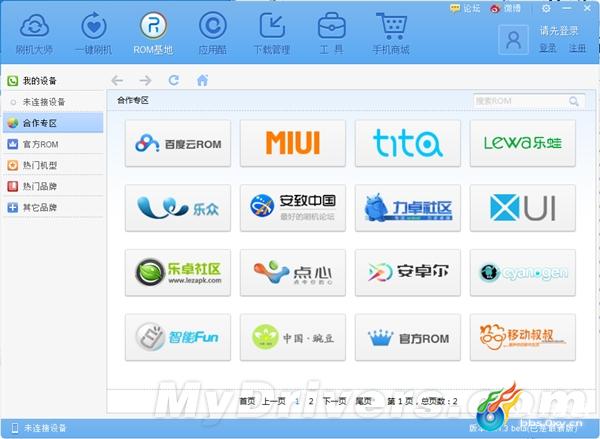Open the 工具 toolbox icon

332,26
